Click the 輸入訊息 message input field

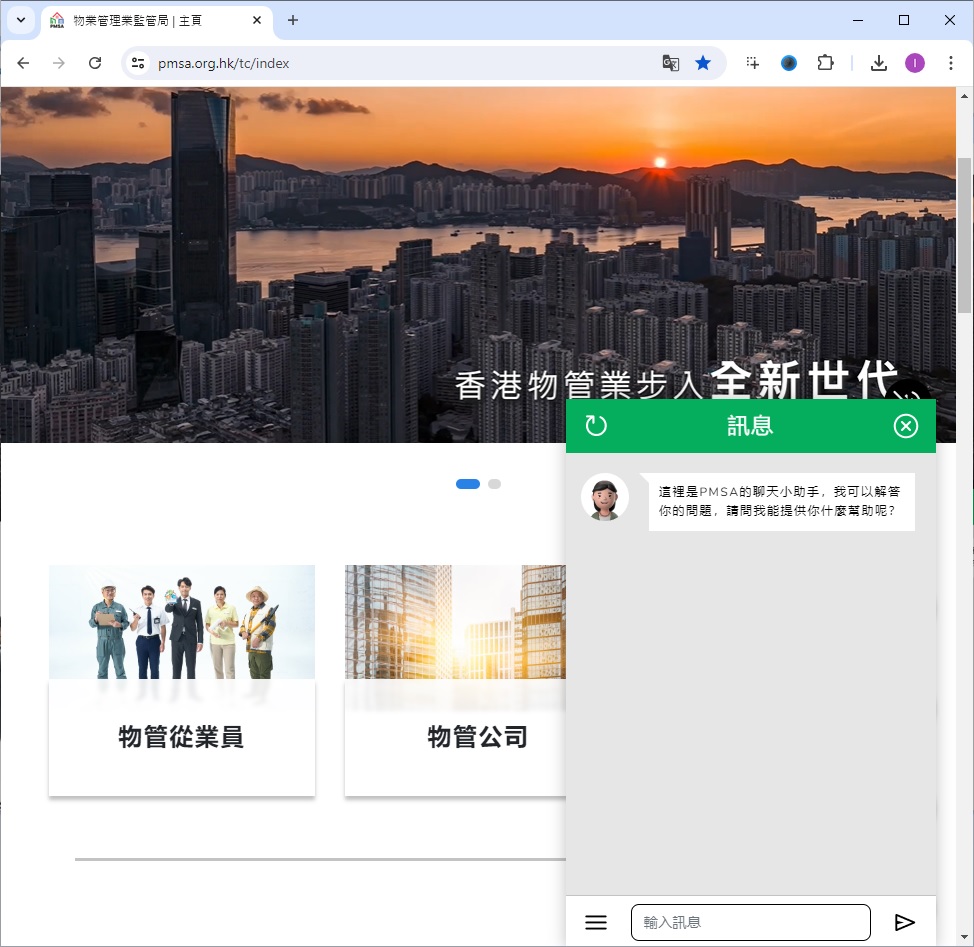coord(750,922)
